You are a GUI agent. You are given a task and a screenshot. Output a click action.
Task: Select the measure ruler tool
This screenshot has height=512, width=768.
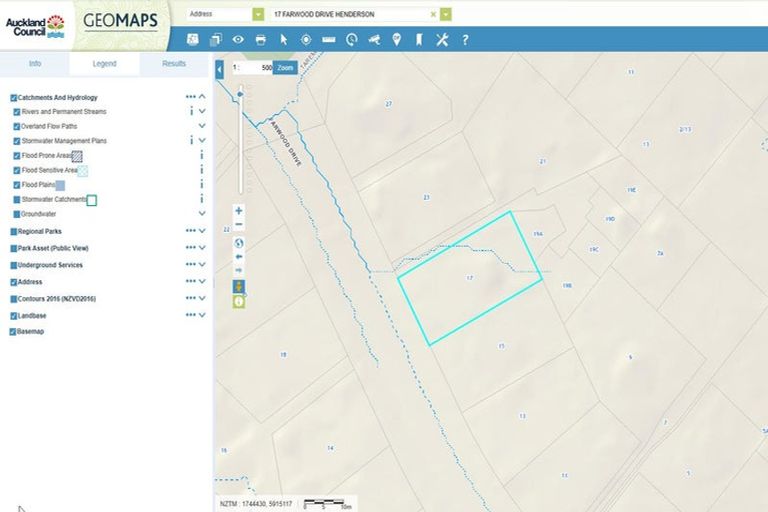pos(329,40)
